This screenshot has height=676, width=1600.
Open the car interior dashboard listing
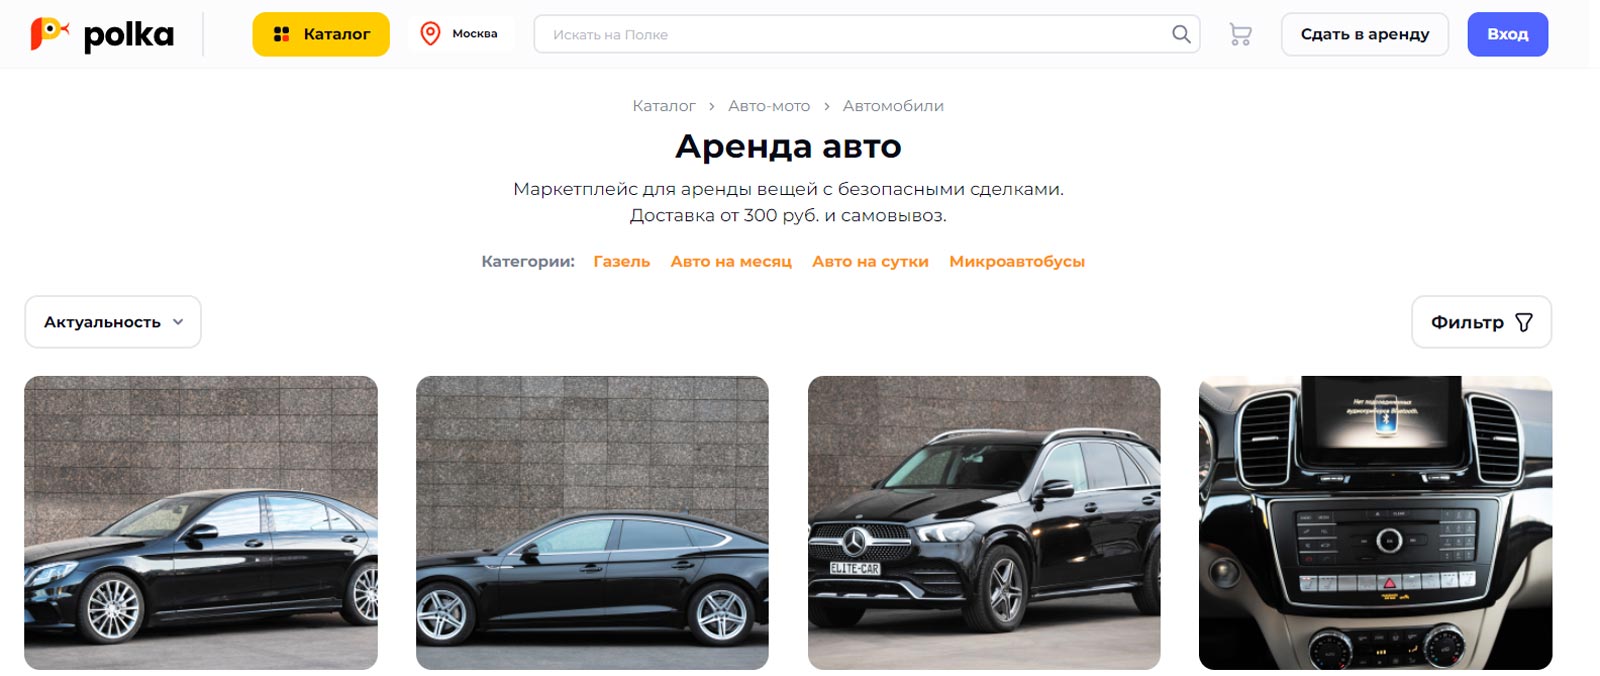pos(1375,523)
